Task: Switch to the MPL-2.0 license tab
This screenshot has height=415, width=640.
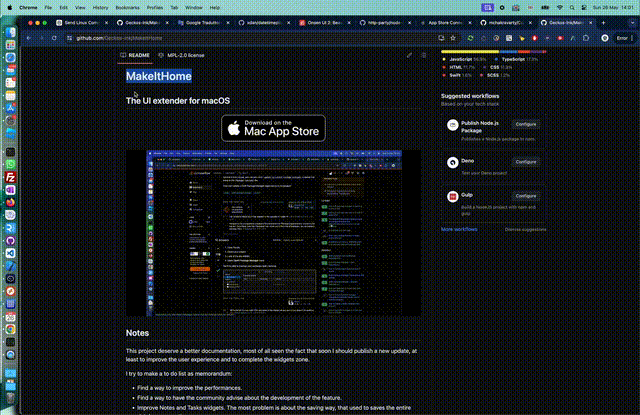Action: point(187,55)
